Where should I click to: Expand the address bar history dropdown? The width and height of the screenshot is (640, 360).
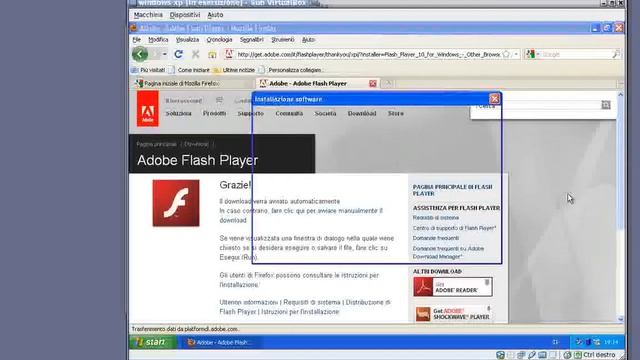point(516,54)
